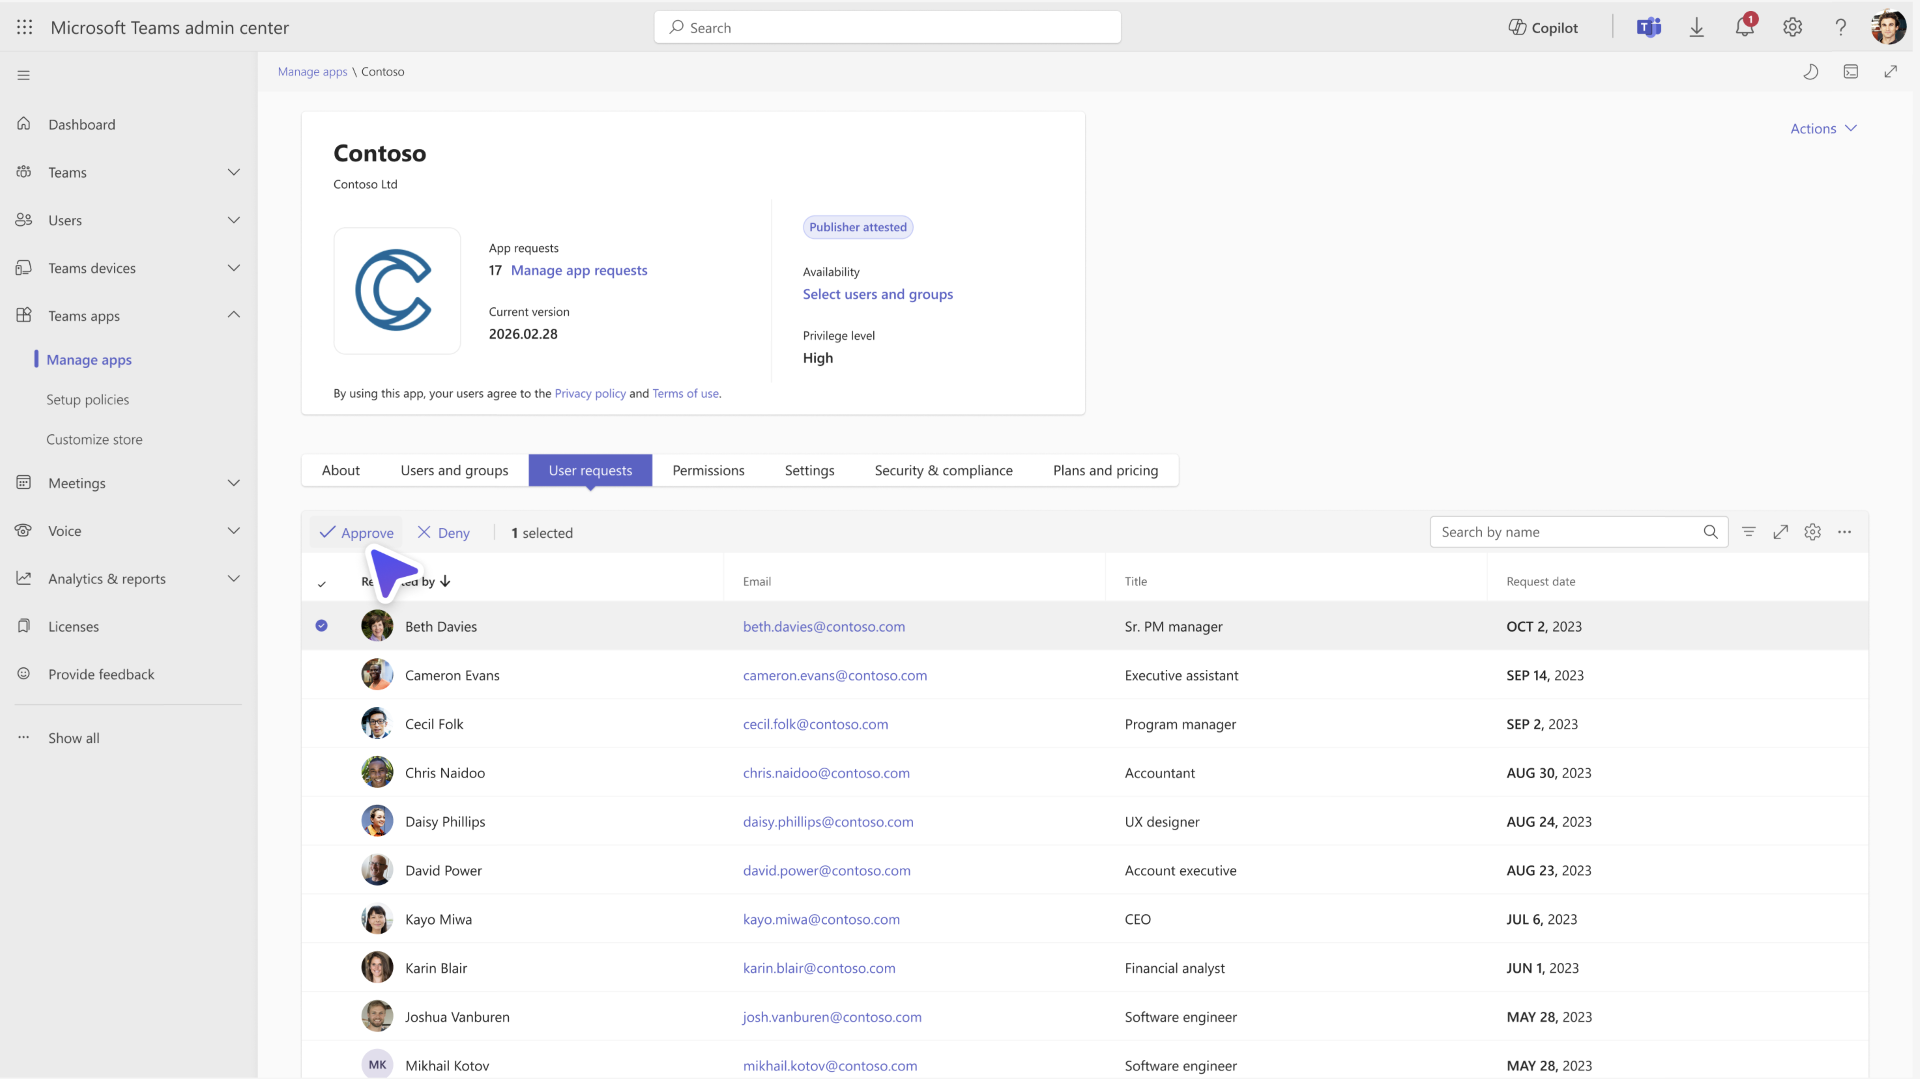Open table column settings gear icon
Viewport: 1920px width, 1079px height.
point(1813,532)
